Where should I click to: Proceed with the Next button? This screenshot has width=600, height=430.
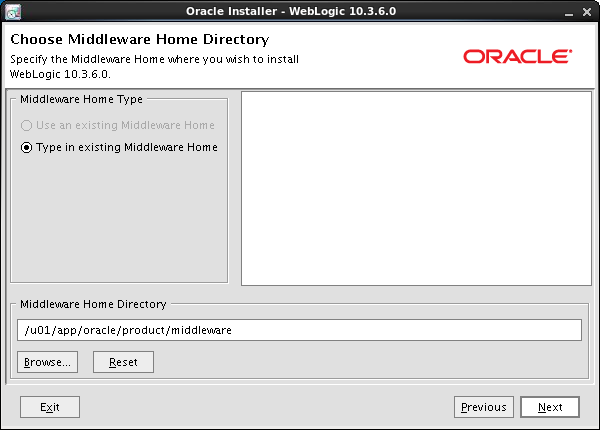tap(550, 407)
